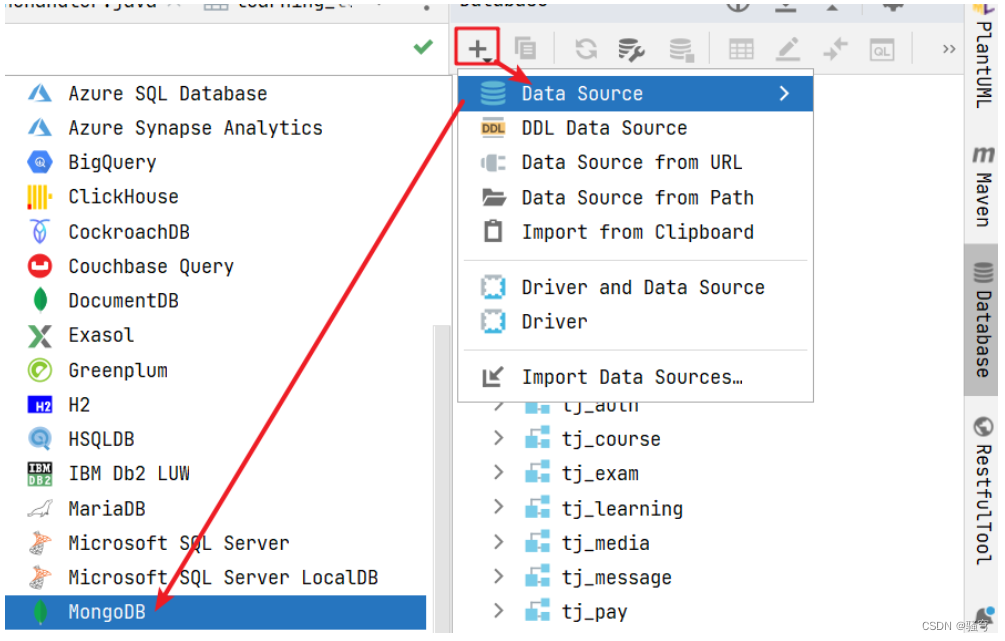This screenshot has height=641, width=1005.
Task: Click the plus add data source icon
Action: tap(478, 48)
